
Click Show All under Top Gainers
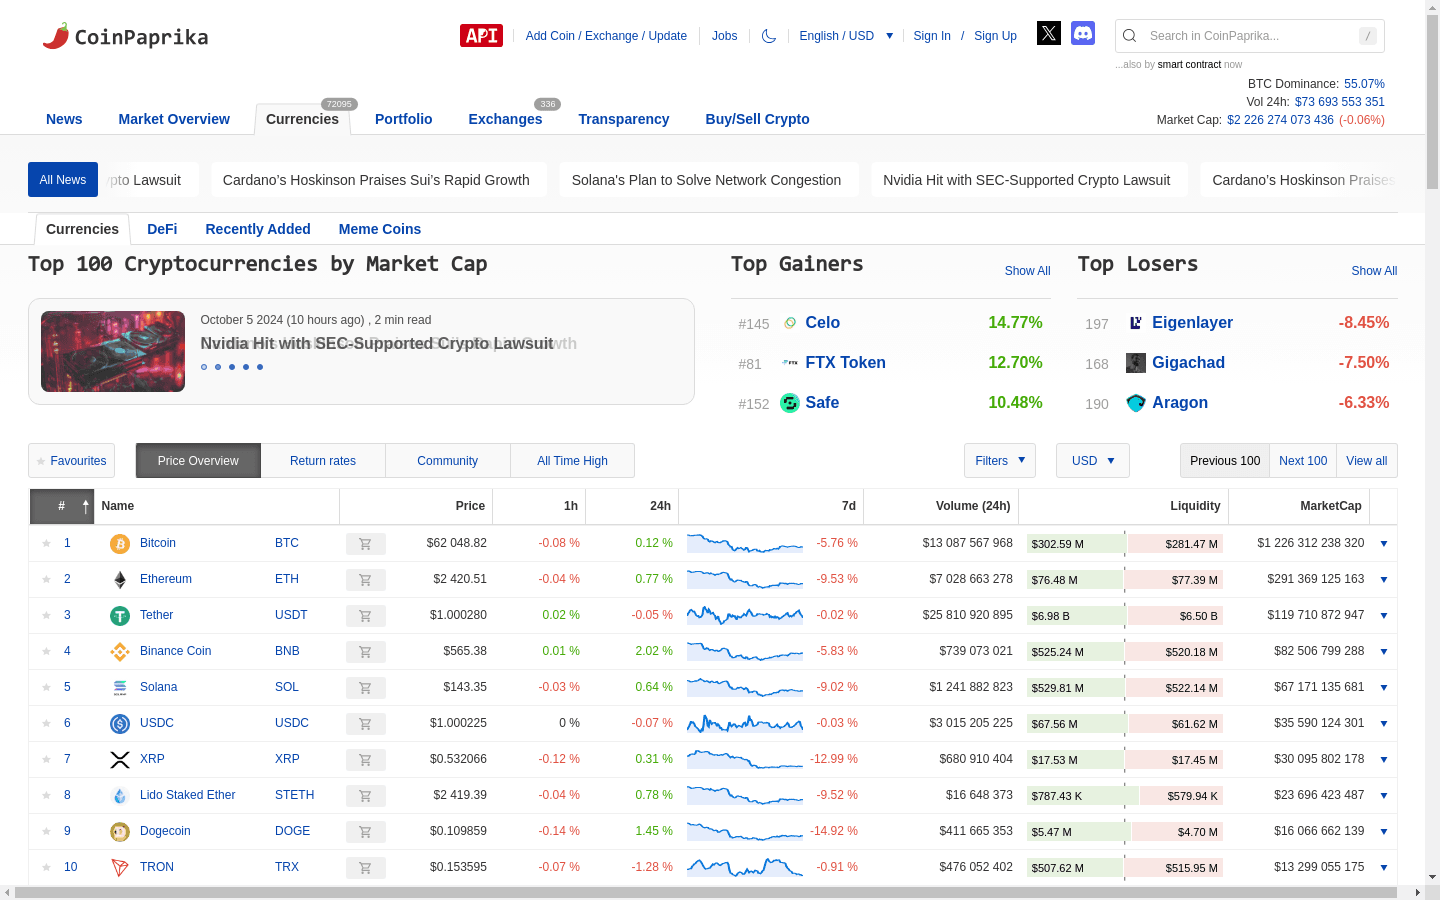tap(1027, 271)
